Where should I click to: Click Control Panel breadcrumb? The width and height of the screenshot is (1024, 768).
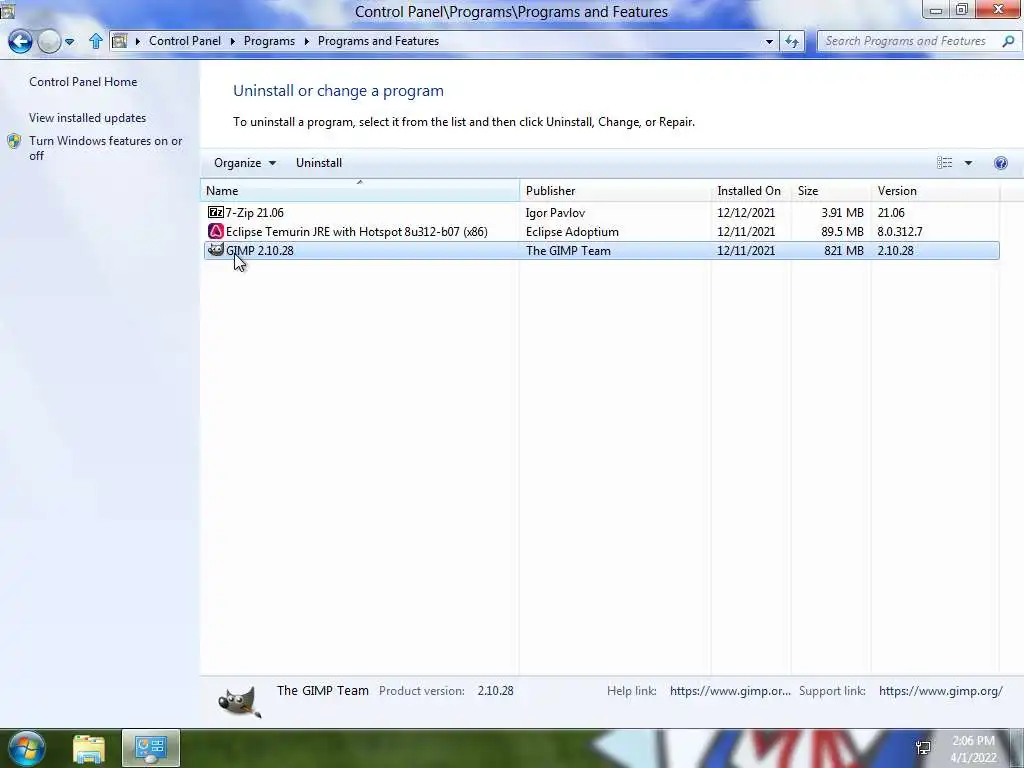185,40
